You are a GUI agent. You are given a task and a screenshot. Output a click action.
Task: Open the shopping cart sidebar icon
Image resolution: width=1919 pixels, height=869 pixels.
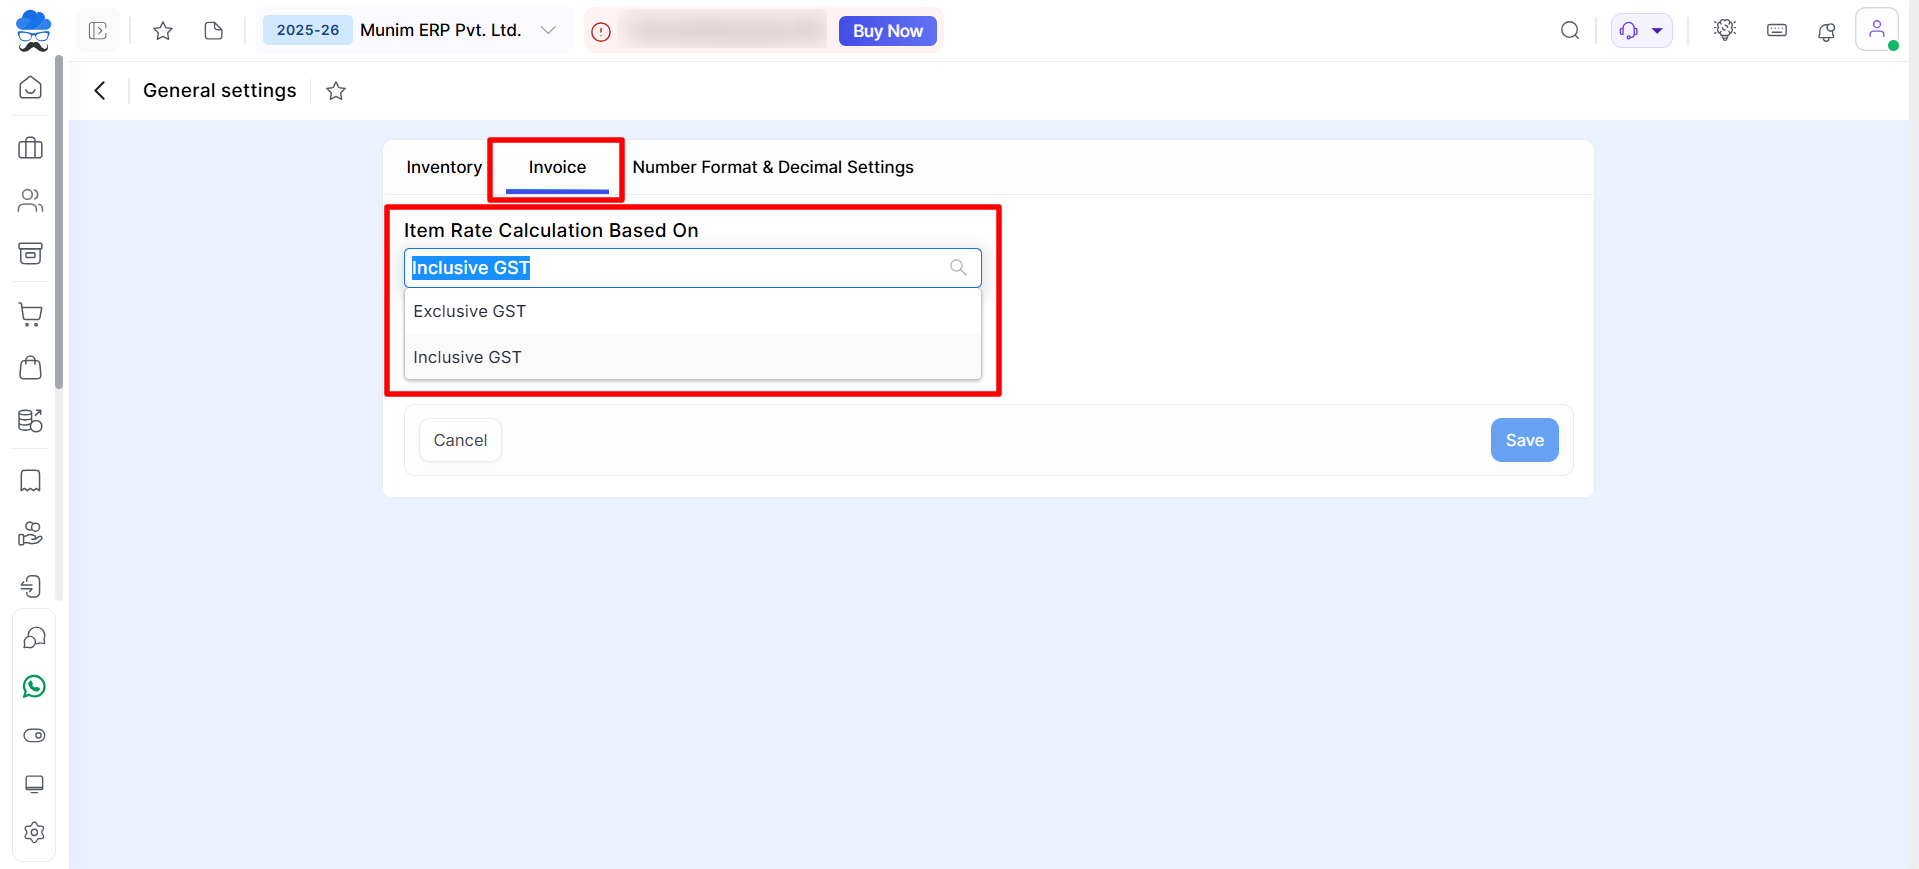click(31, 315)
